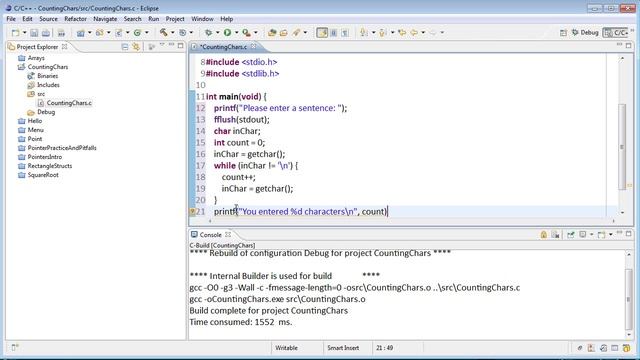
Task: Select the CountingChars.c editor tab
Action: point(223,47)
